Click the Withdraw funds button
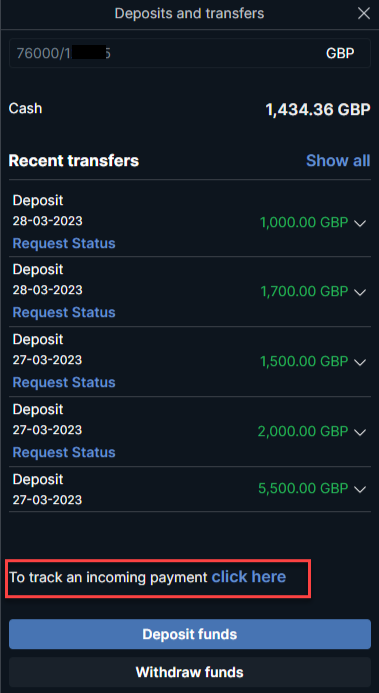This screenshot has height=693, width=379. point(190,672)
